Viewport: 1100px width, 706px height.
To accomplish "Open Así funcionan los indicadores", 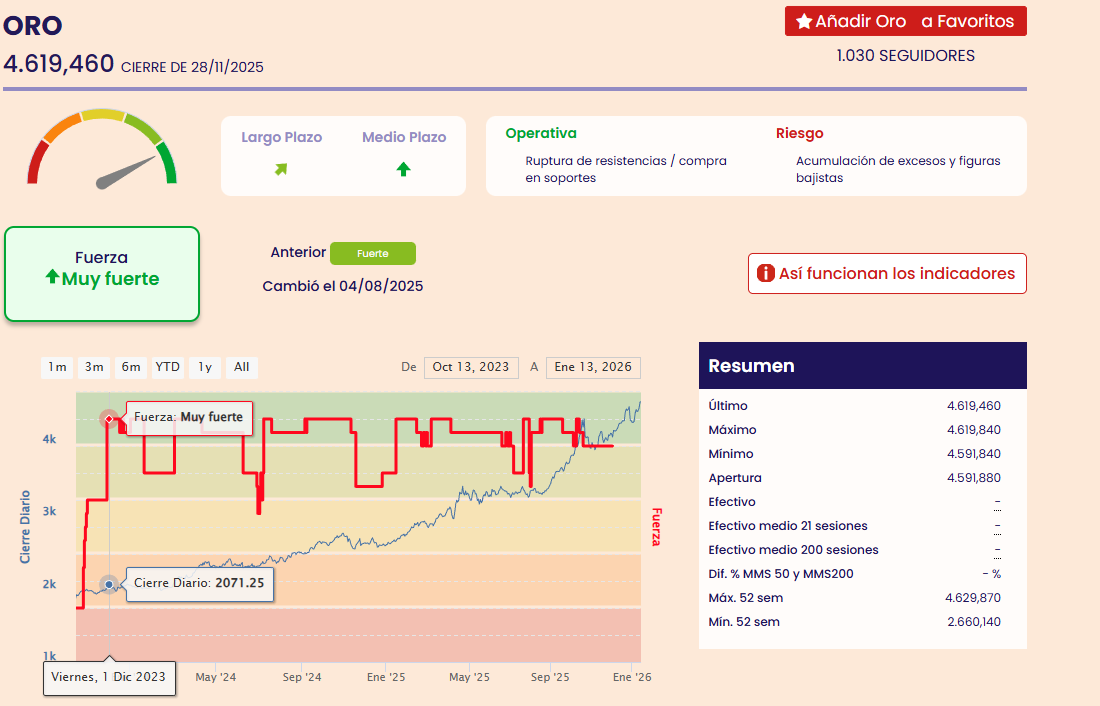I will coord(887,274).
